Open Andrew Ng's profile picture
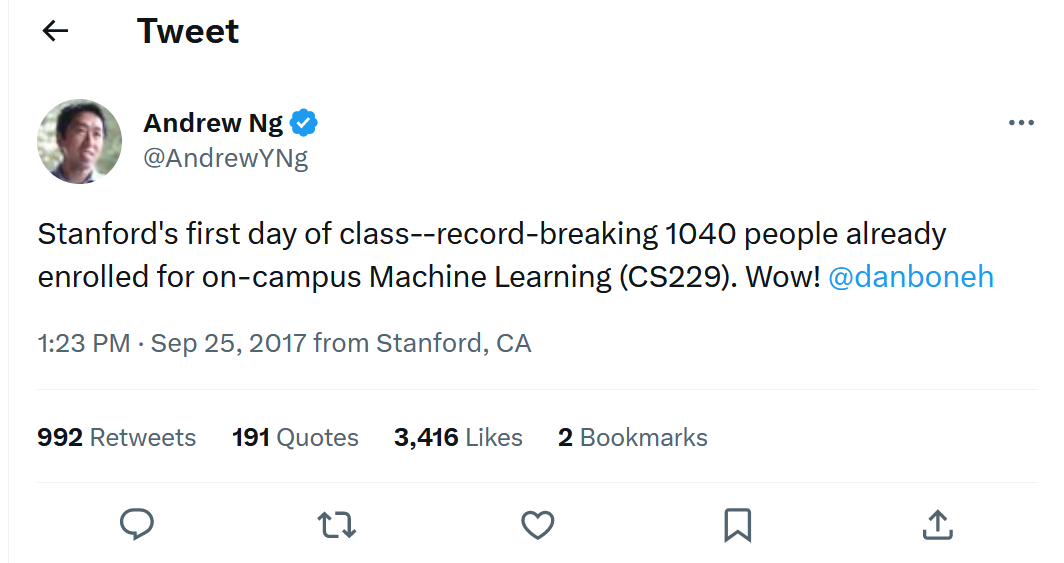This screenshot has width=1064, height=563. pyautogui.click(x=79, y=141)
